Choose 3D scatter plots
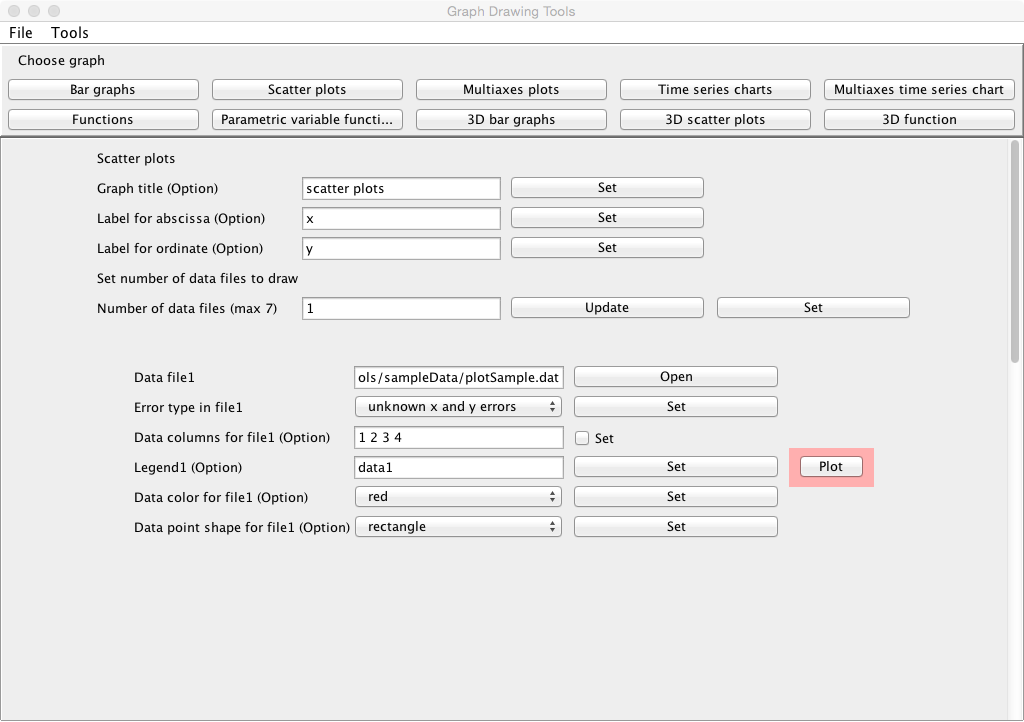 coord(715,119)
